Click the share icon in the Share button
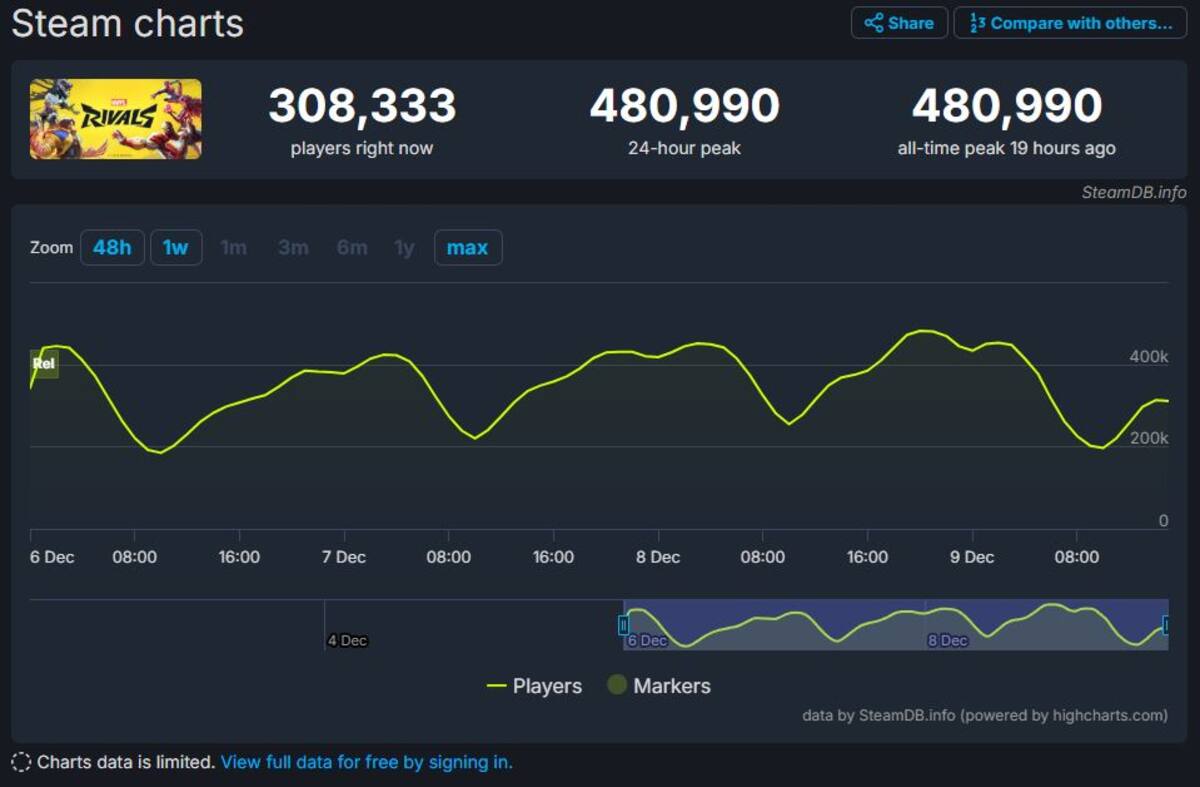Screen dimensions: 1200x787 coord(873,23)
